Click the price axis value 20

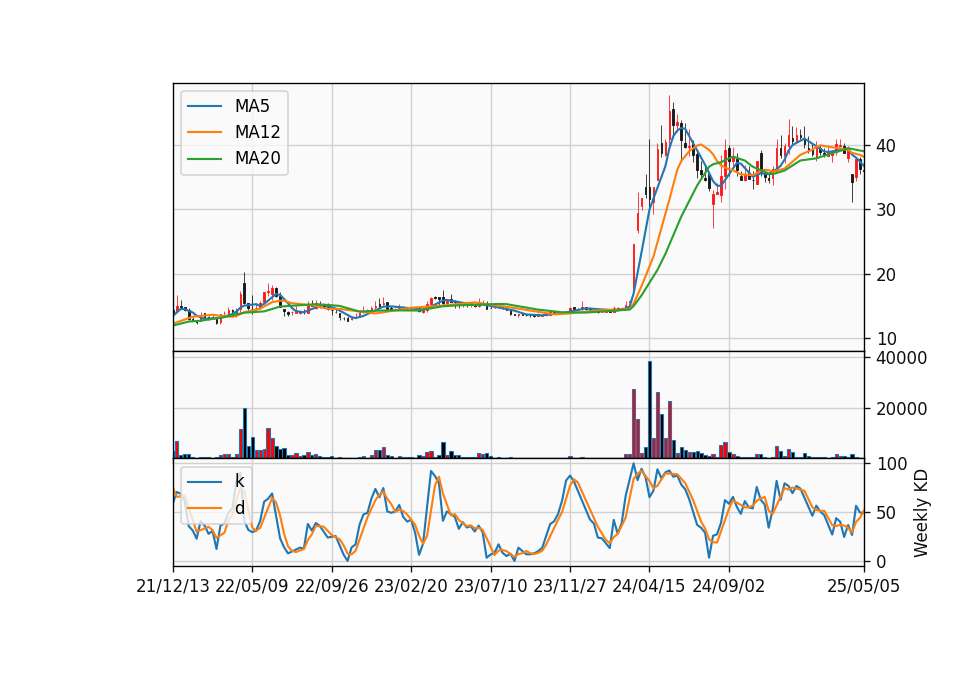pos(885,275)
